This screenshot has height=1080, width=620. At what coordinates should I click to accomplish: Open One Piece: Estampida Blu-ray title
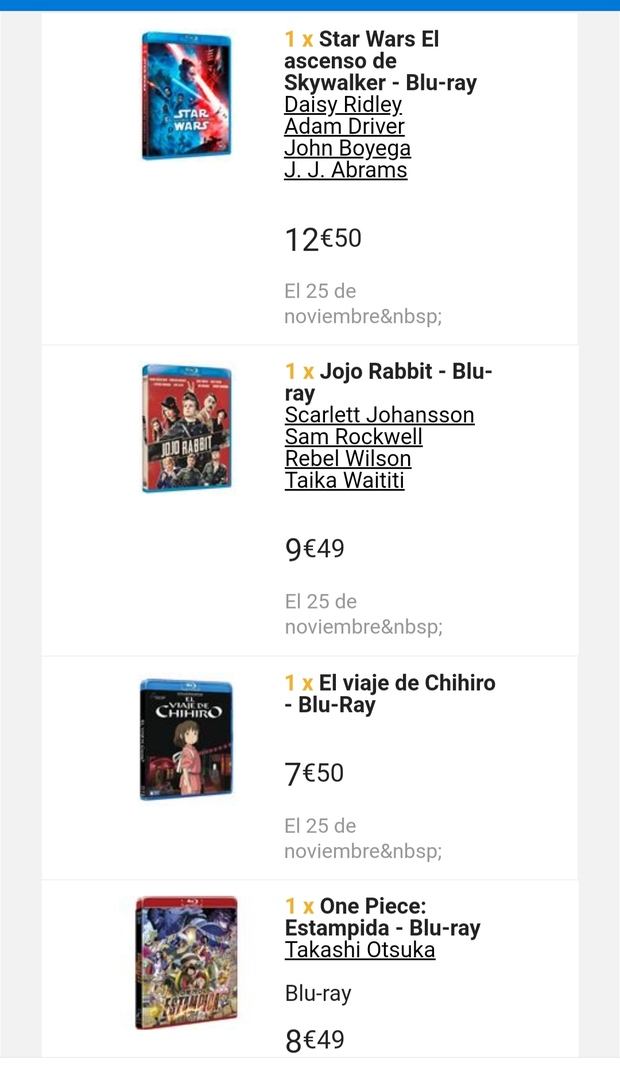click(x=382, y=917)
